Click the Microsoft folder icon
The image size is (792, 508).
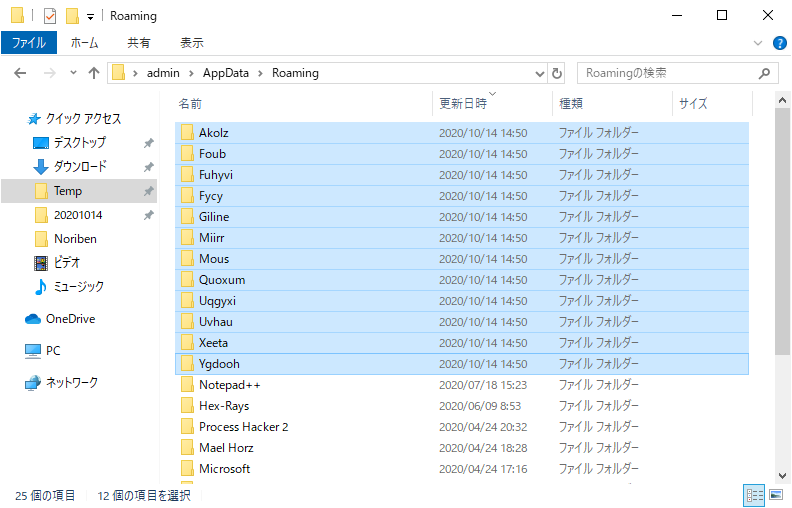[x=187, y=469]
